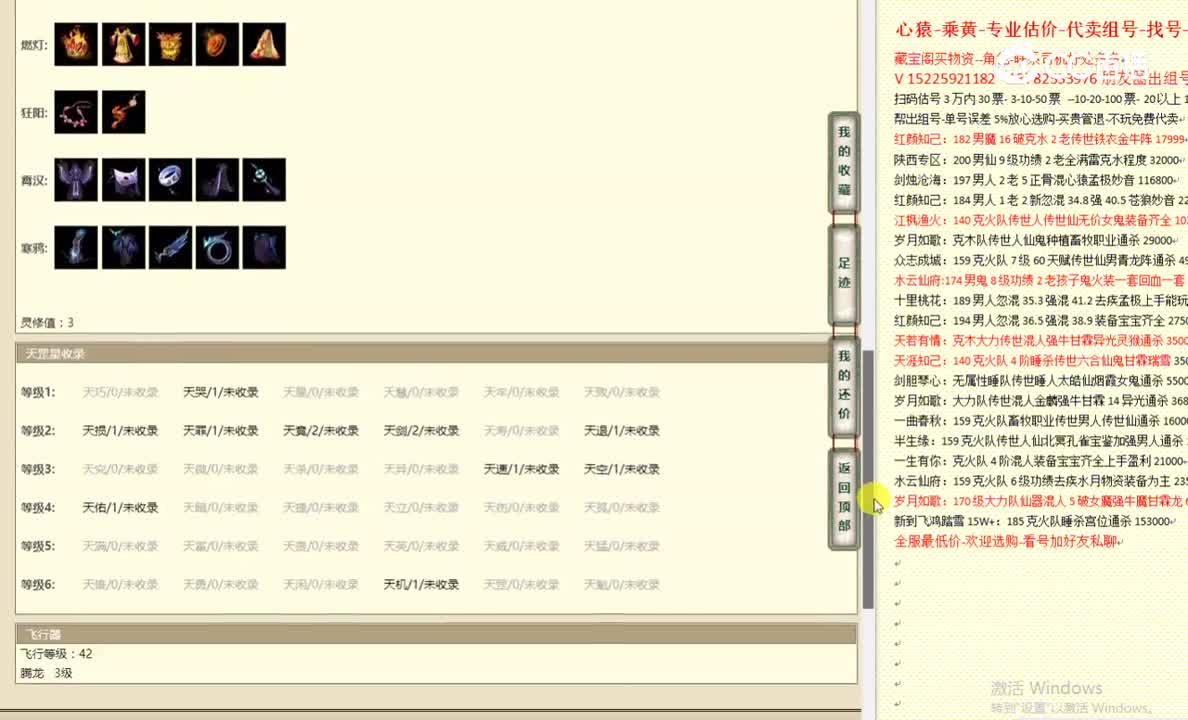The width and height of the screenshot is (1188, 720).
Task: Open 我的收藏 side button
Action: click(x=844, y=161)
